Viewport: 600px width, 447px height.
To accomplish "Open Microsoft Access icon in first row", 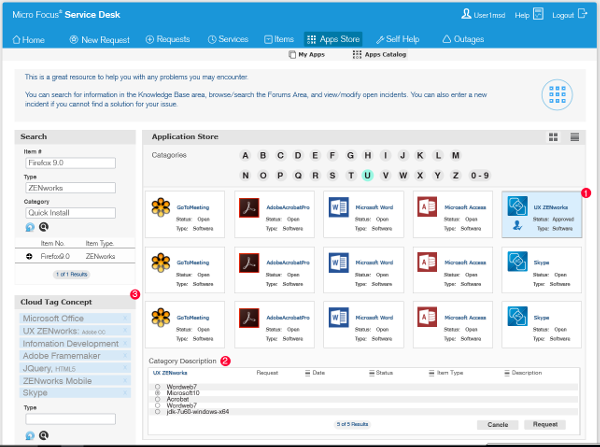I will coord(427,207).
